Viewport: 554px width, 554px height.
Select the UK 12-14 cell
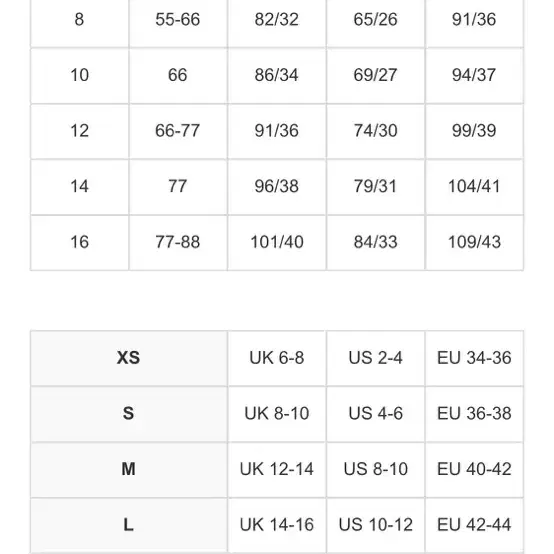(x=277, y=470)
